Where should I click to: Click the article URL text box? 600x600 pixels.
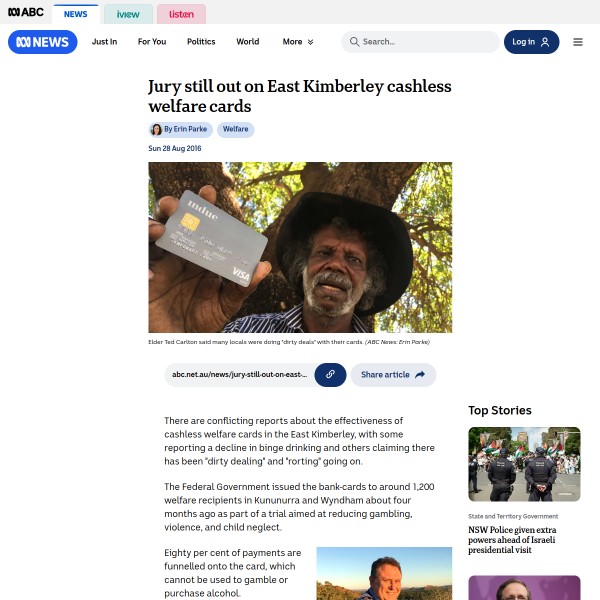pos(240,375)
